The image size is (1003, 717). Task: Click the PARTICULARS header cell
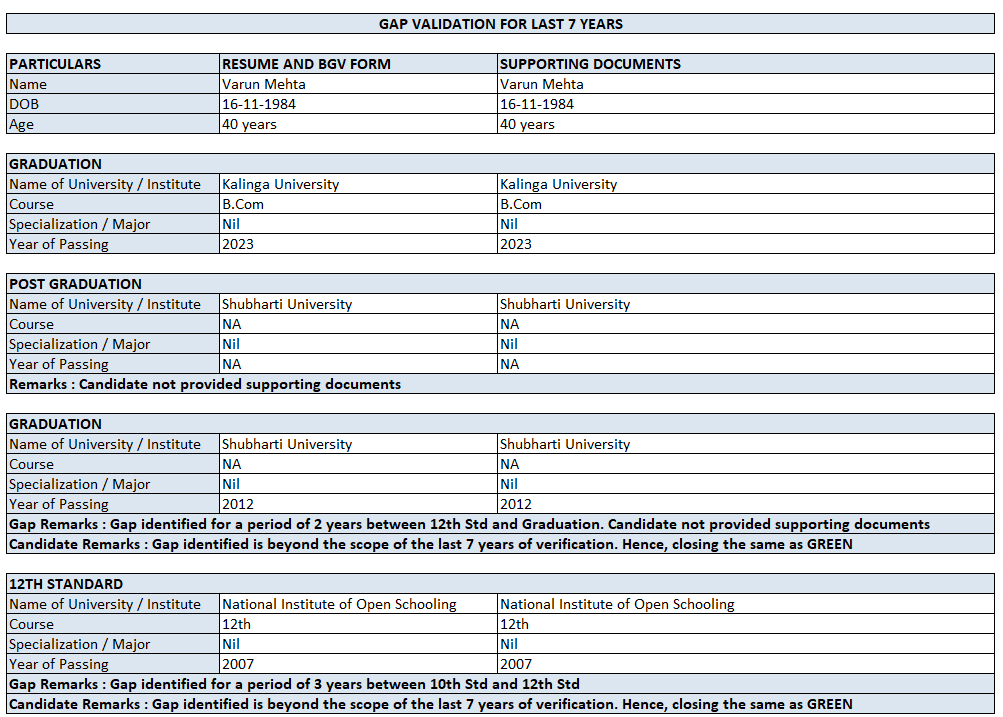tap(113, 64)
